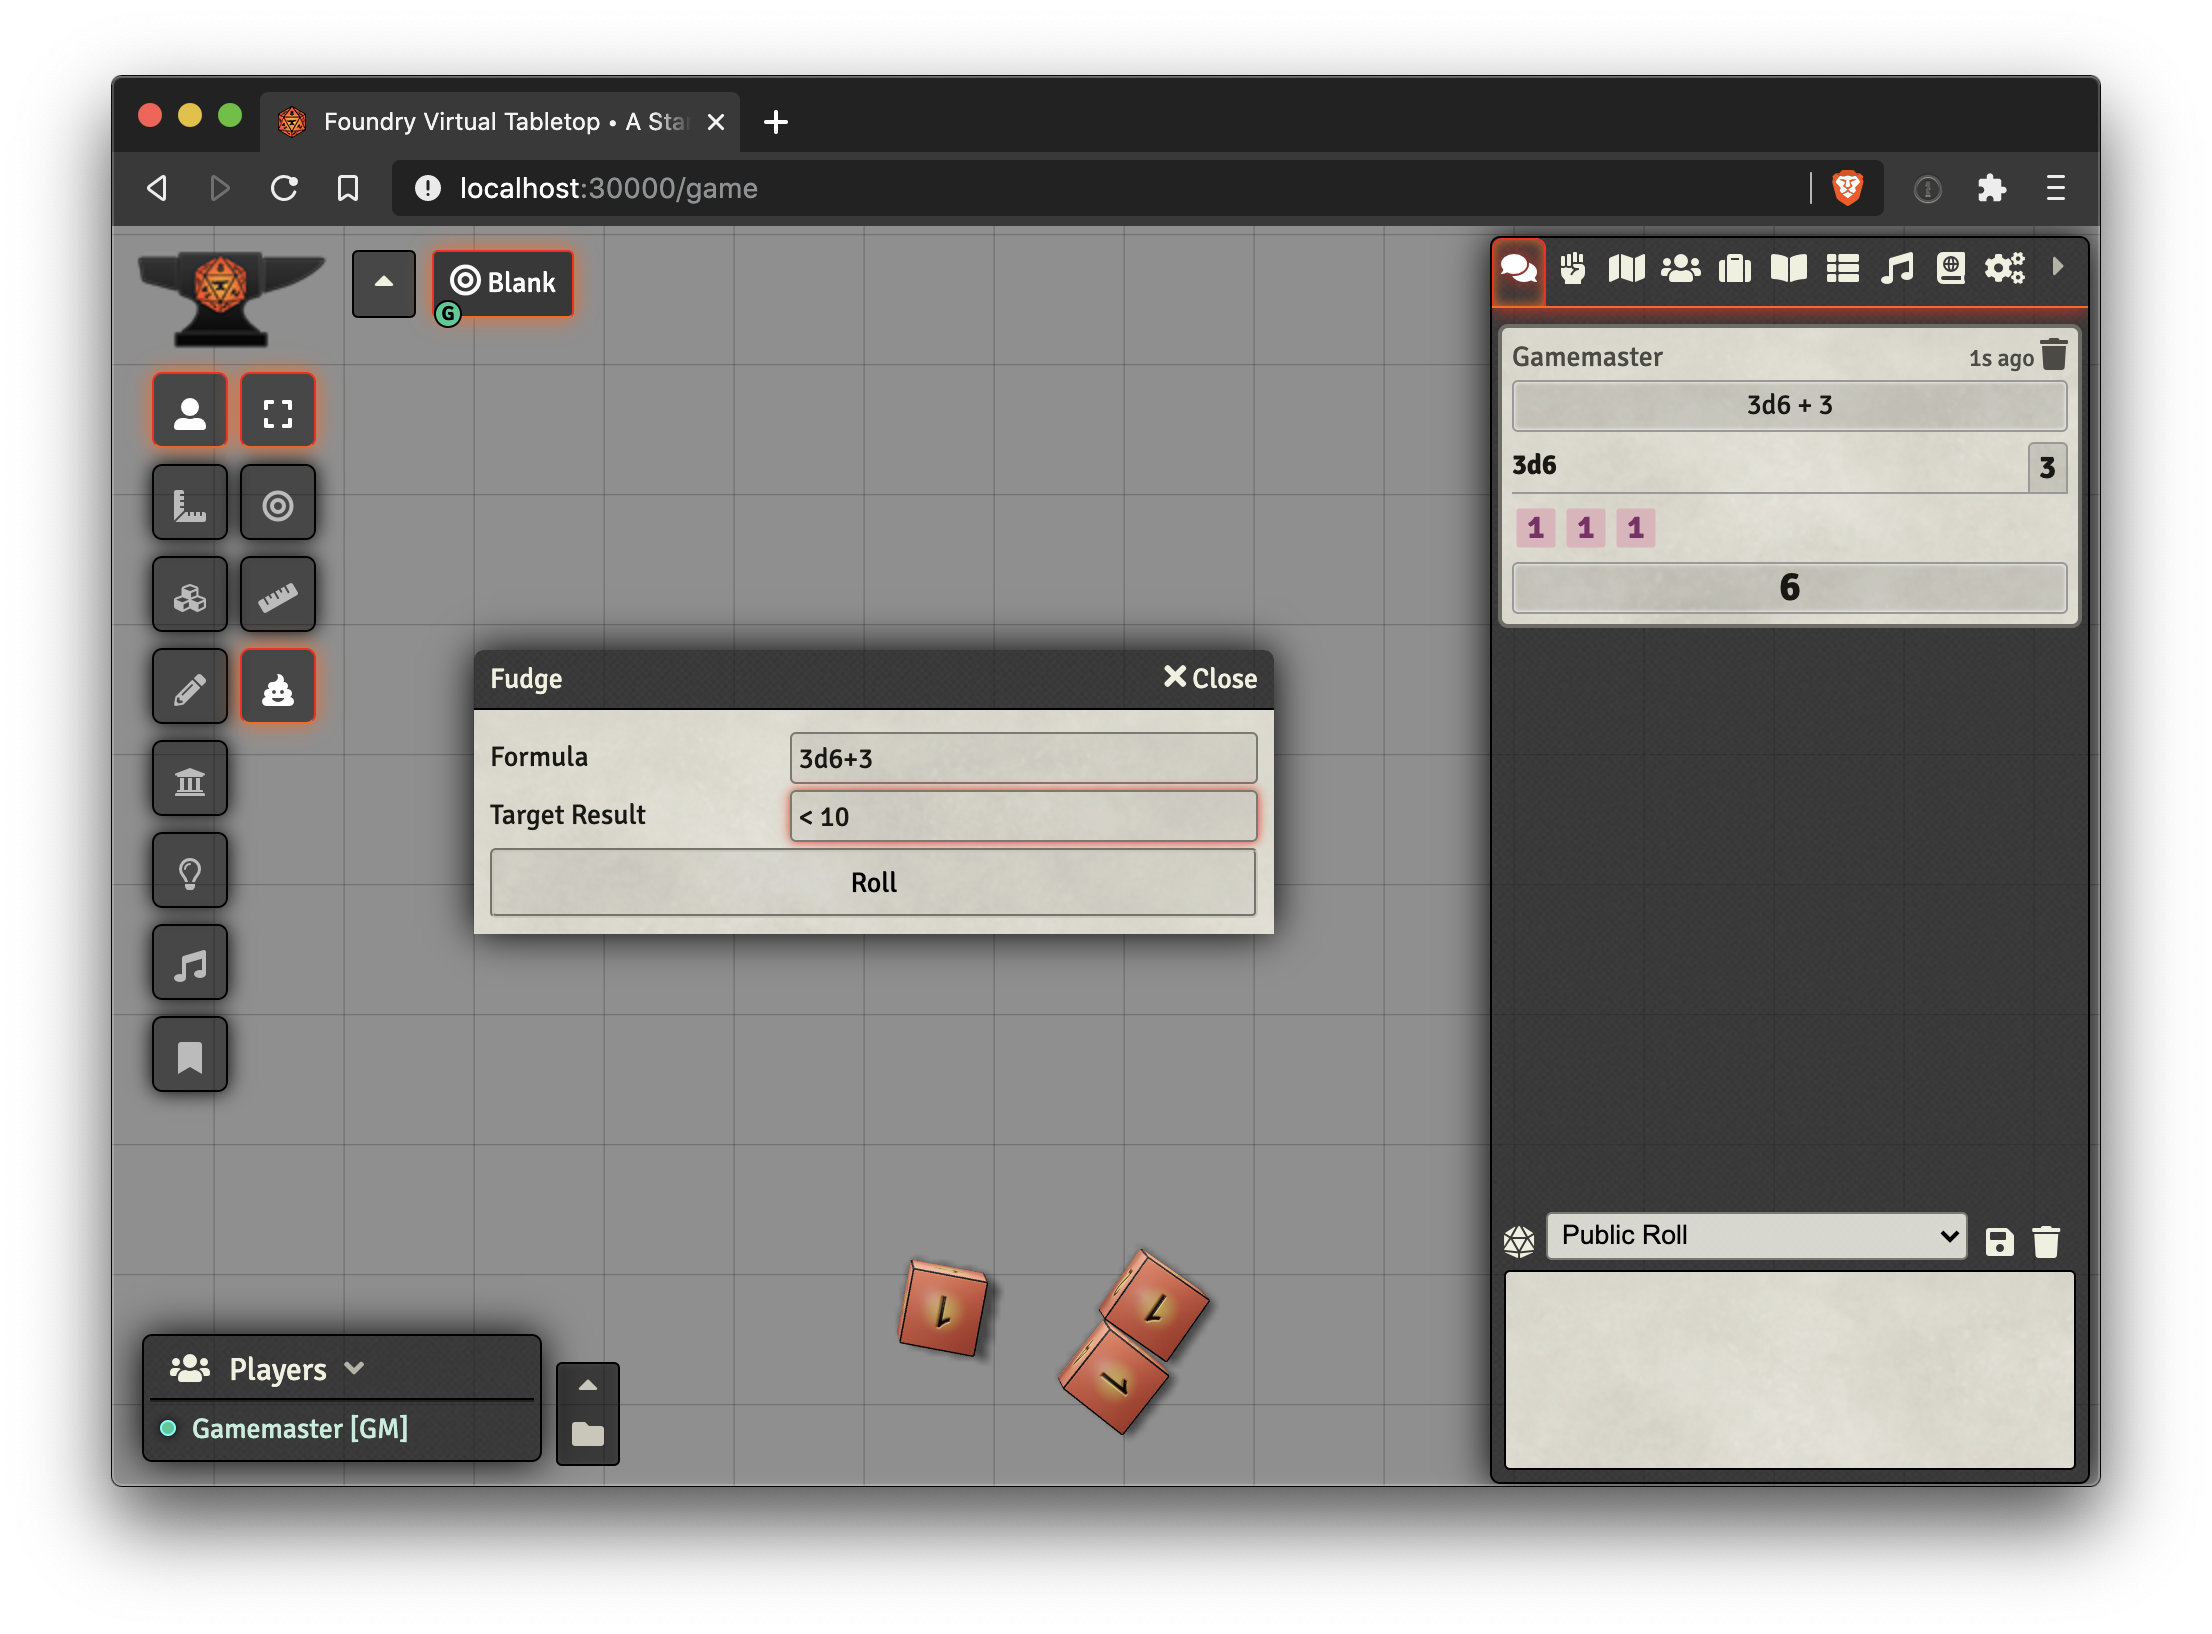2212x1634 pixels.
Task: Open the Ambient Sound Controls music icon
Action: pyautogui.click(x=190, y=963)
